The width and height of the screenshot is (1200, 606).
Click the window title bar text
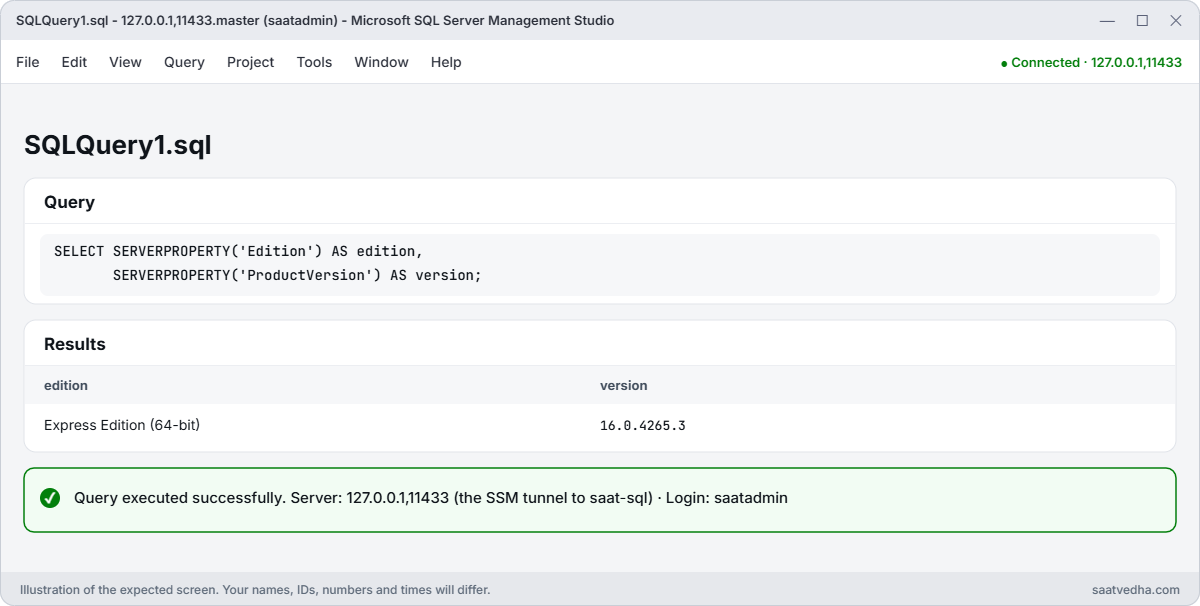(315, 20)
